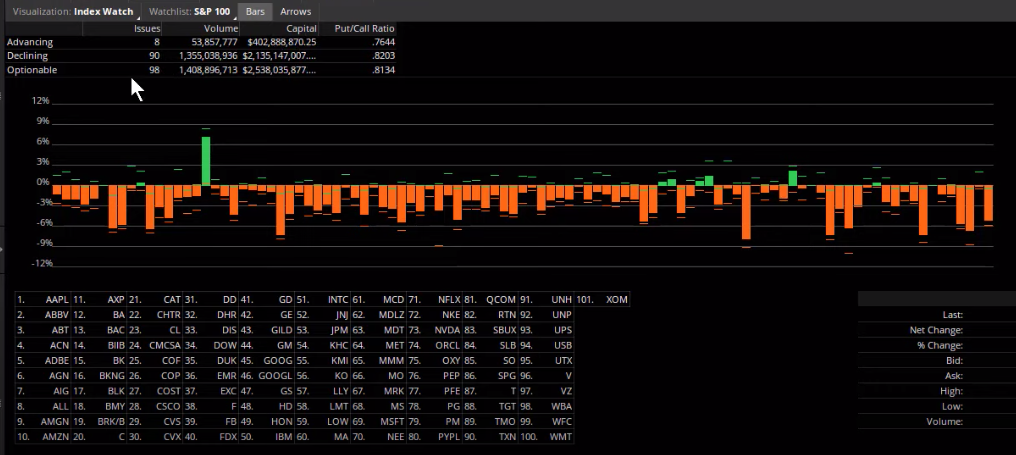Image resolution: width=1016 pixels, height=455 pixels.
Task: Click the Issues column header
Action: pyautogui.click(x=147, y=29)
